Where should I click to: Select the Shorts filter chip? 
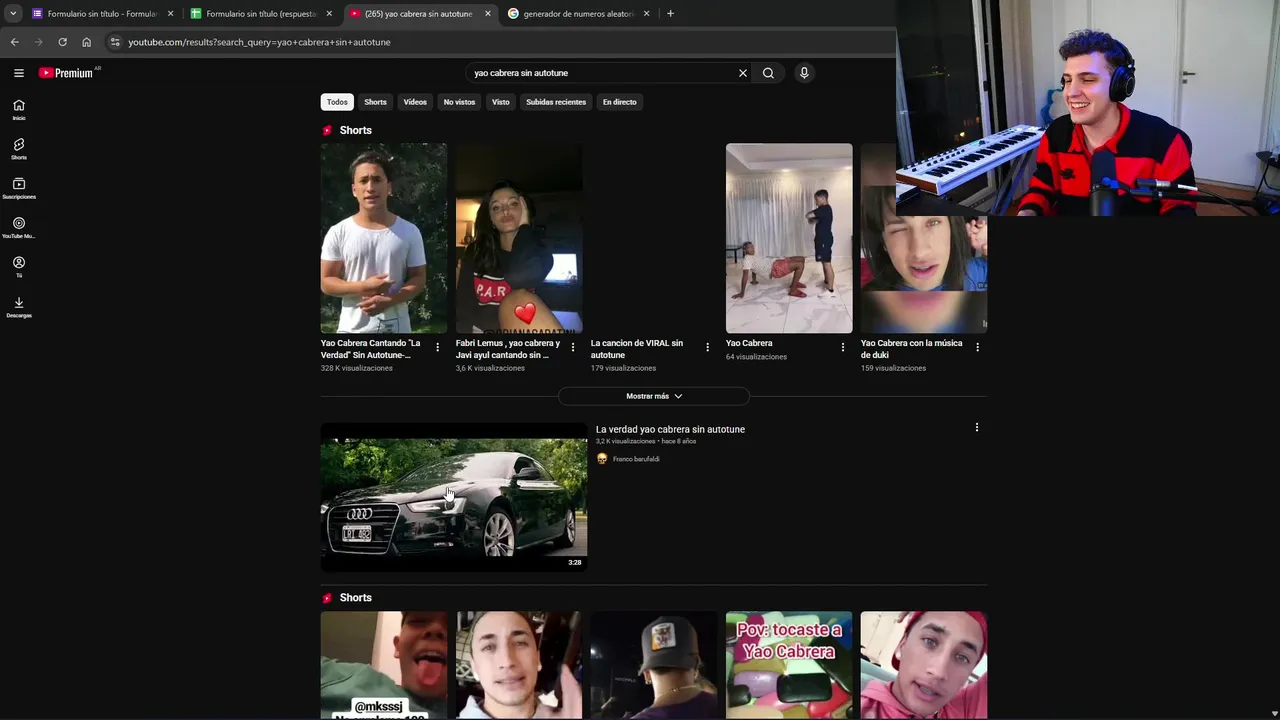coord(375,102)
